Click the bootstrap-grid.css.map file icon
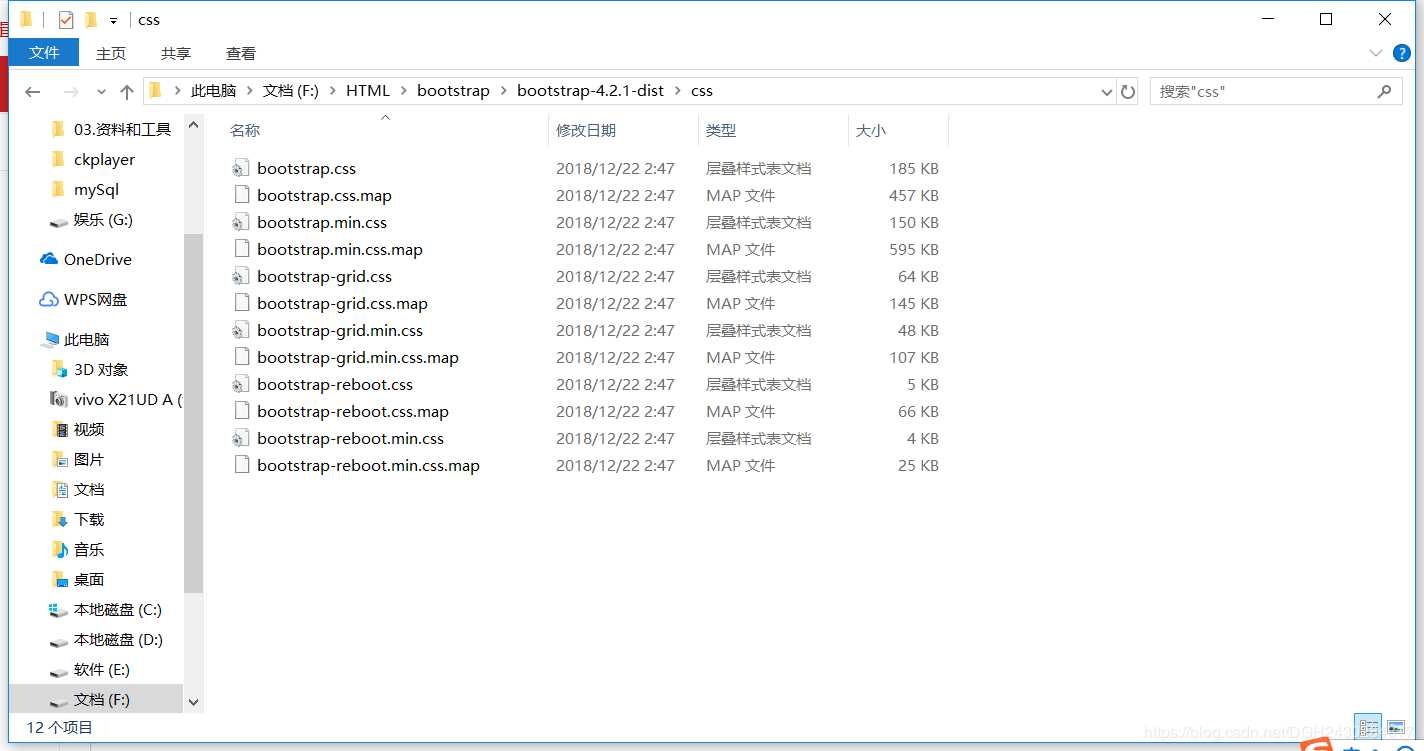Screen dimensions: 1424x751 [x=240, y=303]
